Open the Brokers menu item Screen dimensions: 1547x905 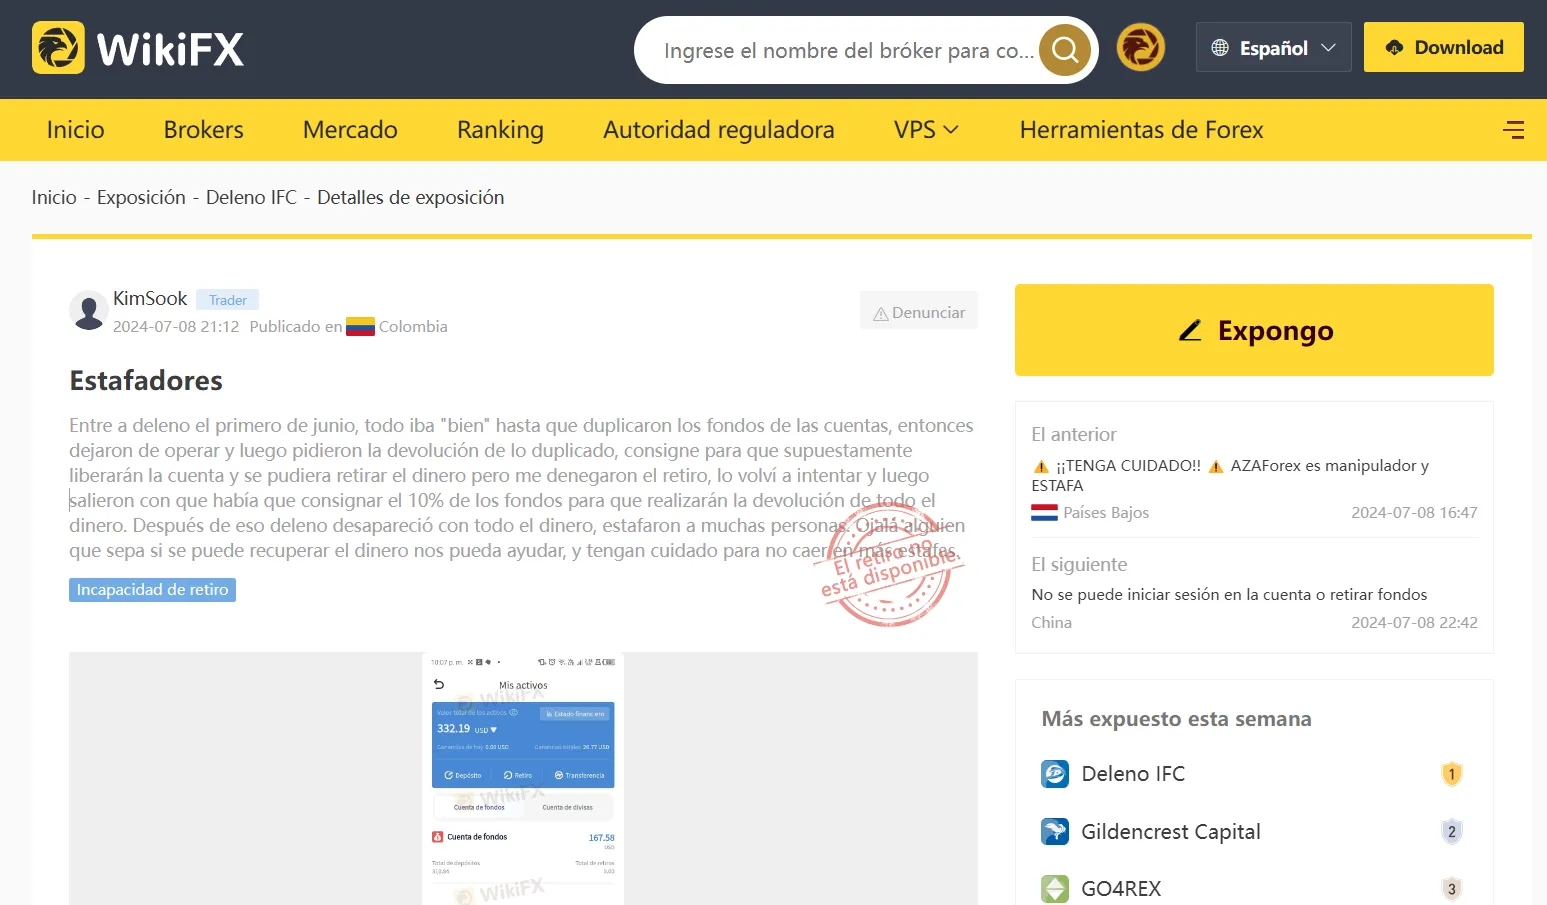(204, 130)
